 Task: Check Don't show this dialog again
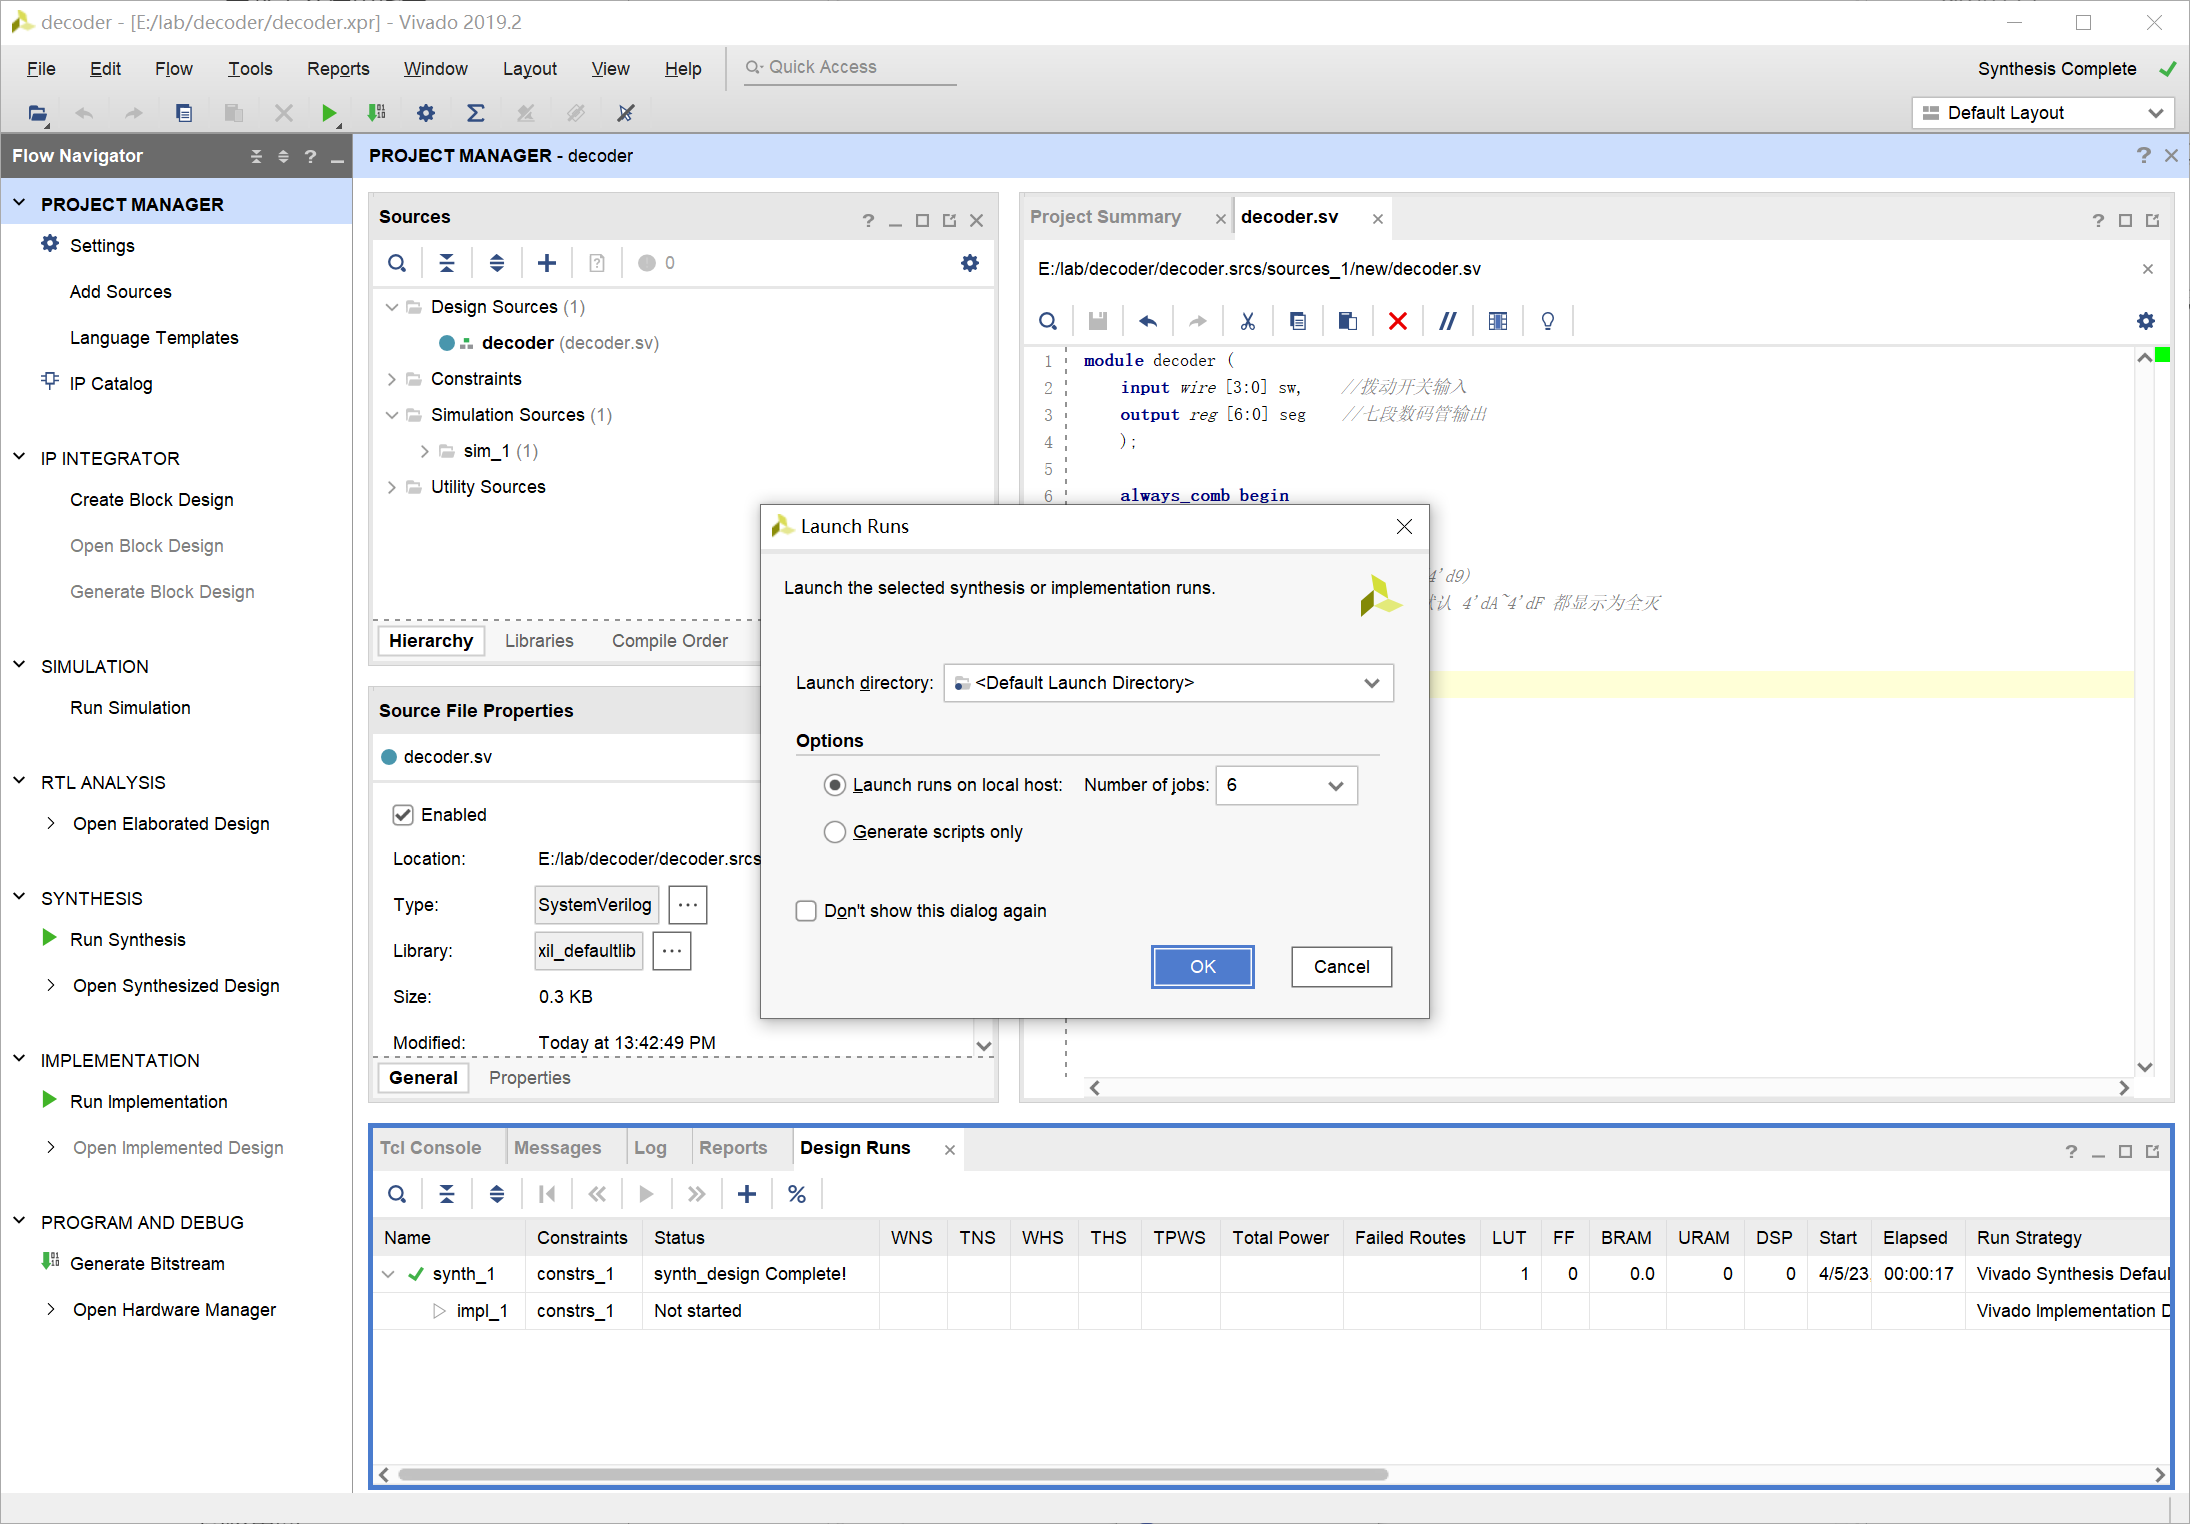pos(806,911)
